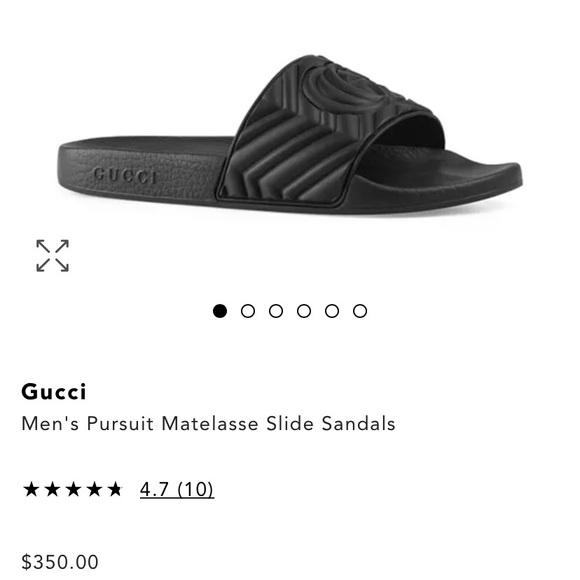
Task: Go to the last carousel dot
Action: click(360, 311)
